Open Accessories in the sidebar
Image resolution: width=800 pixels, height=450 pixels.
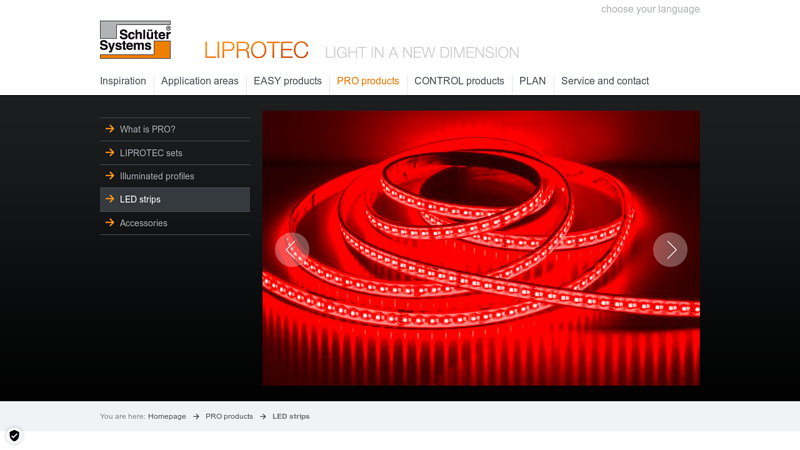click(175, 223)
